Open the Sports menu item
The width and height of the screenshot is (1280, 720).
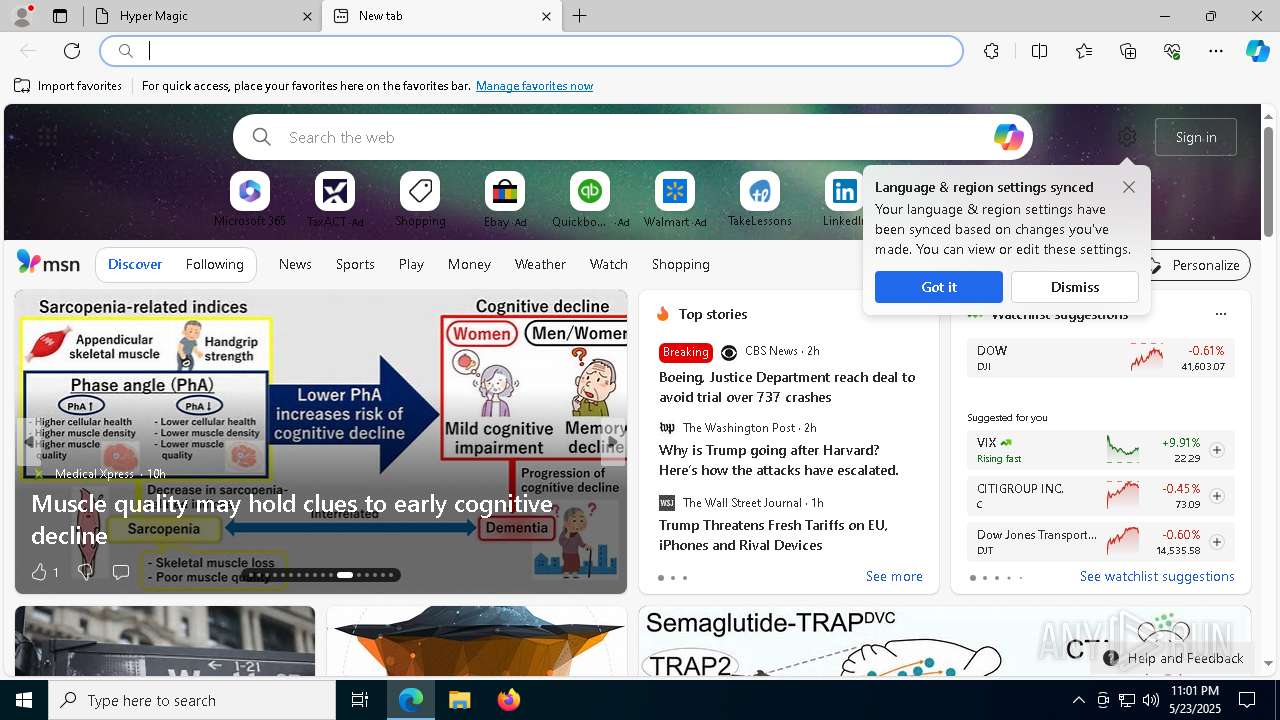point(355,264)
